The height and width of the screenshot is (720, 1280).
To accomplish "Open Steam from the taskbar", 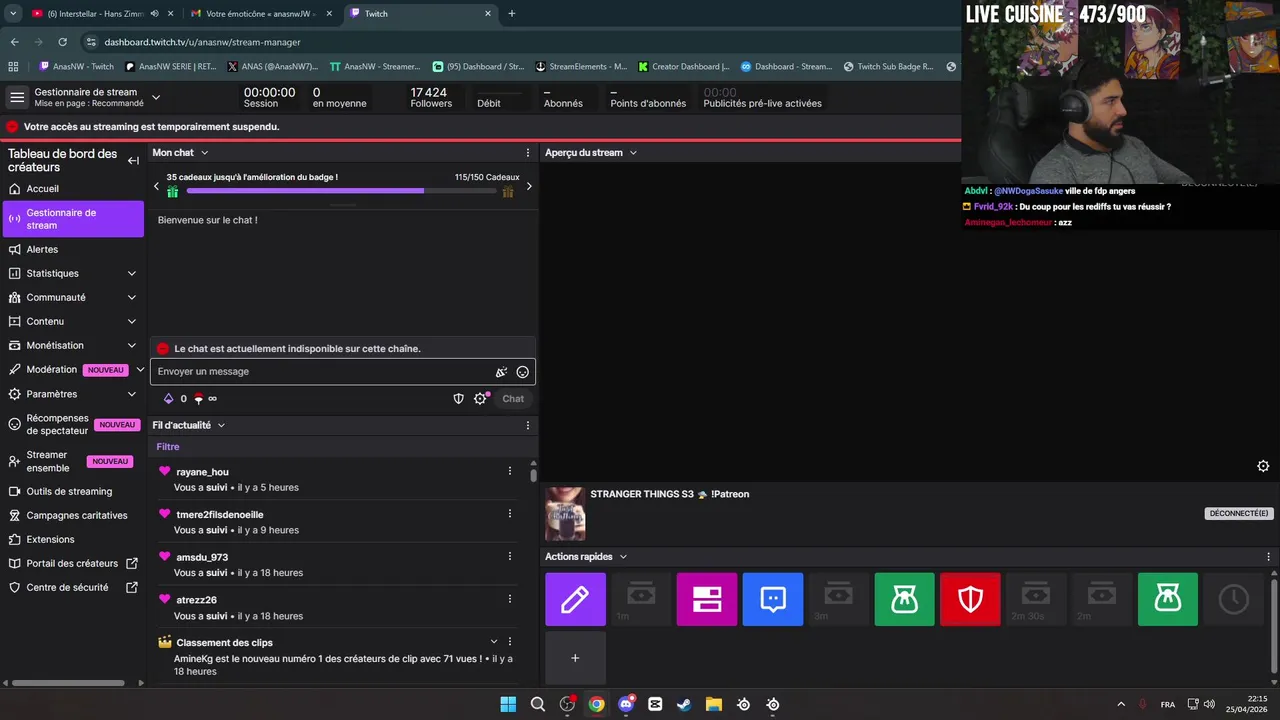I will point(684,704).
